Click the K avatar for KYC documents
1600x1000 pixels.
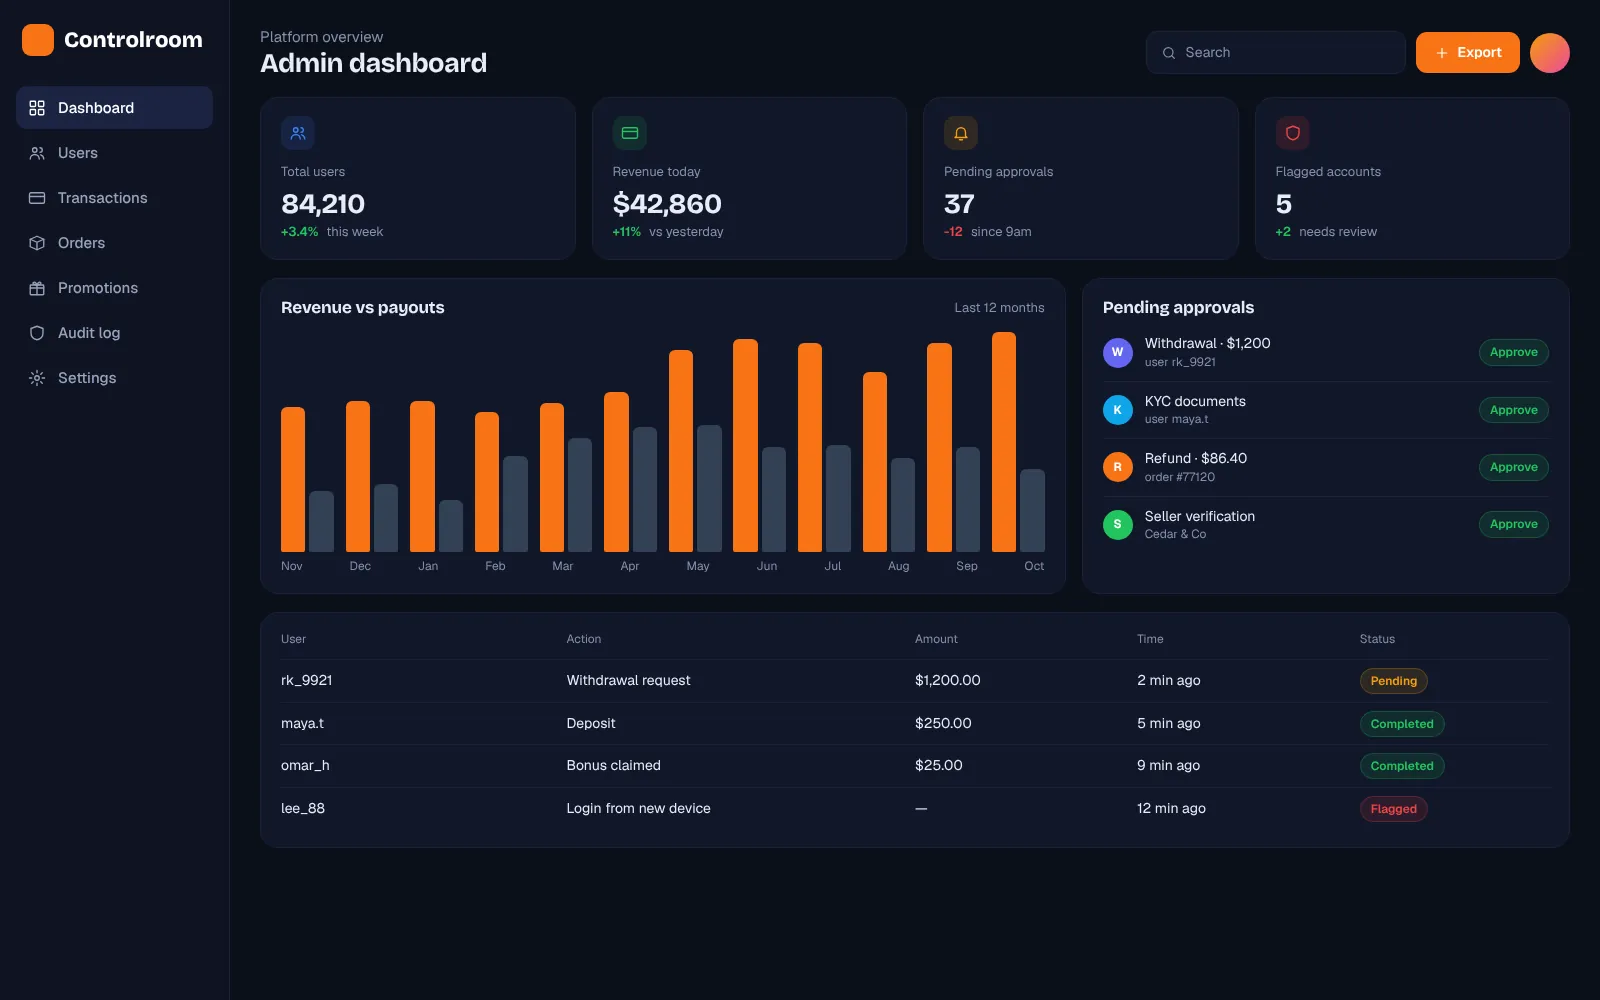[x=1118, y=410]
